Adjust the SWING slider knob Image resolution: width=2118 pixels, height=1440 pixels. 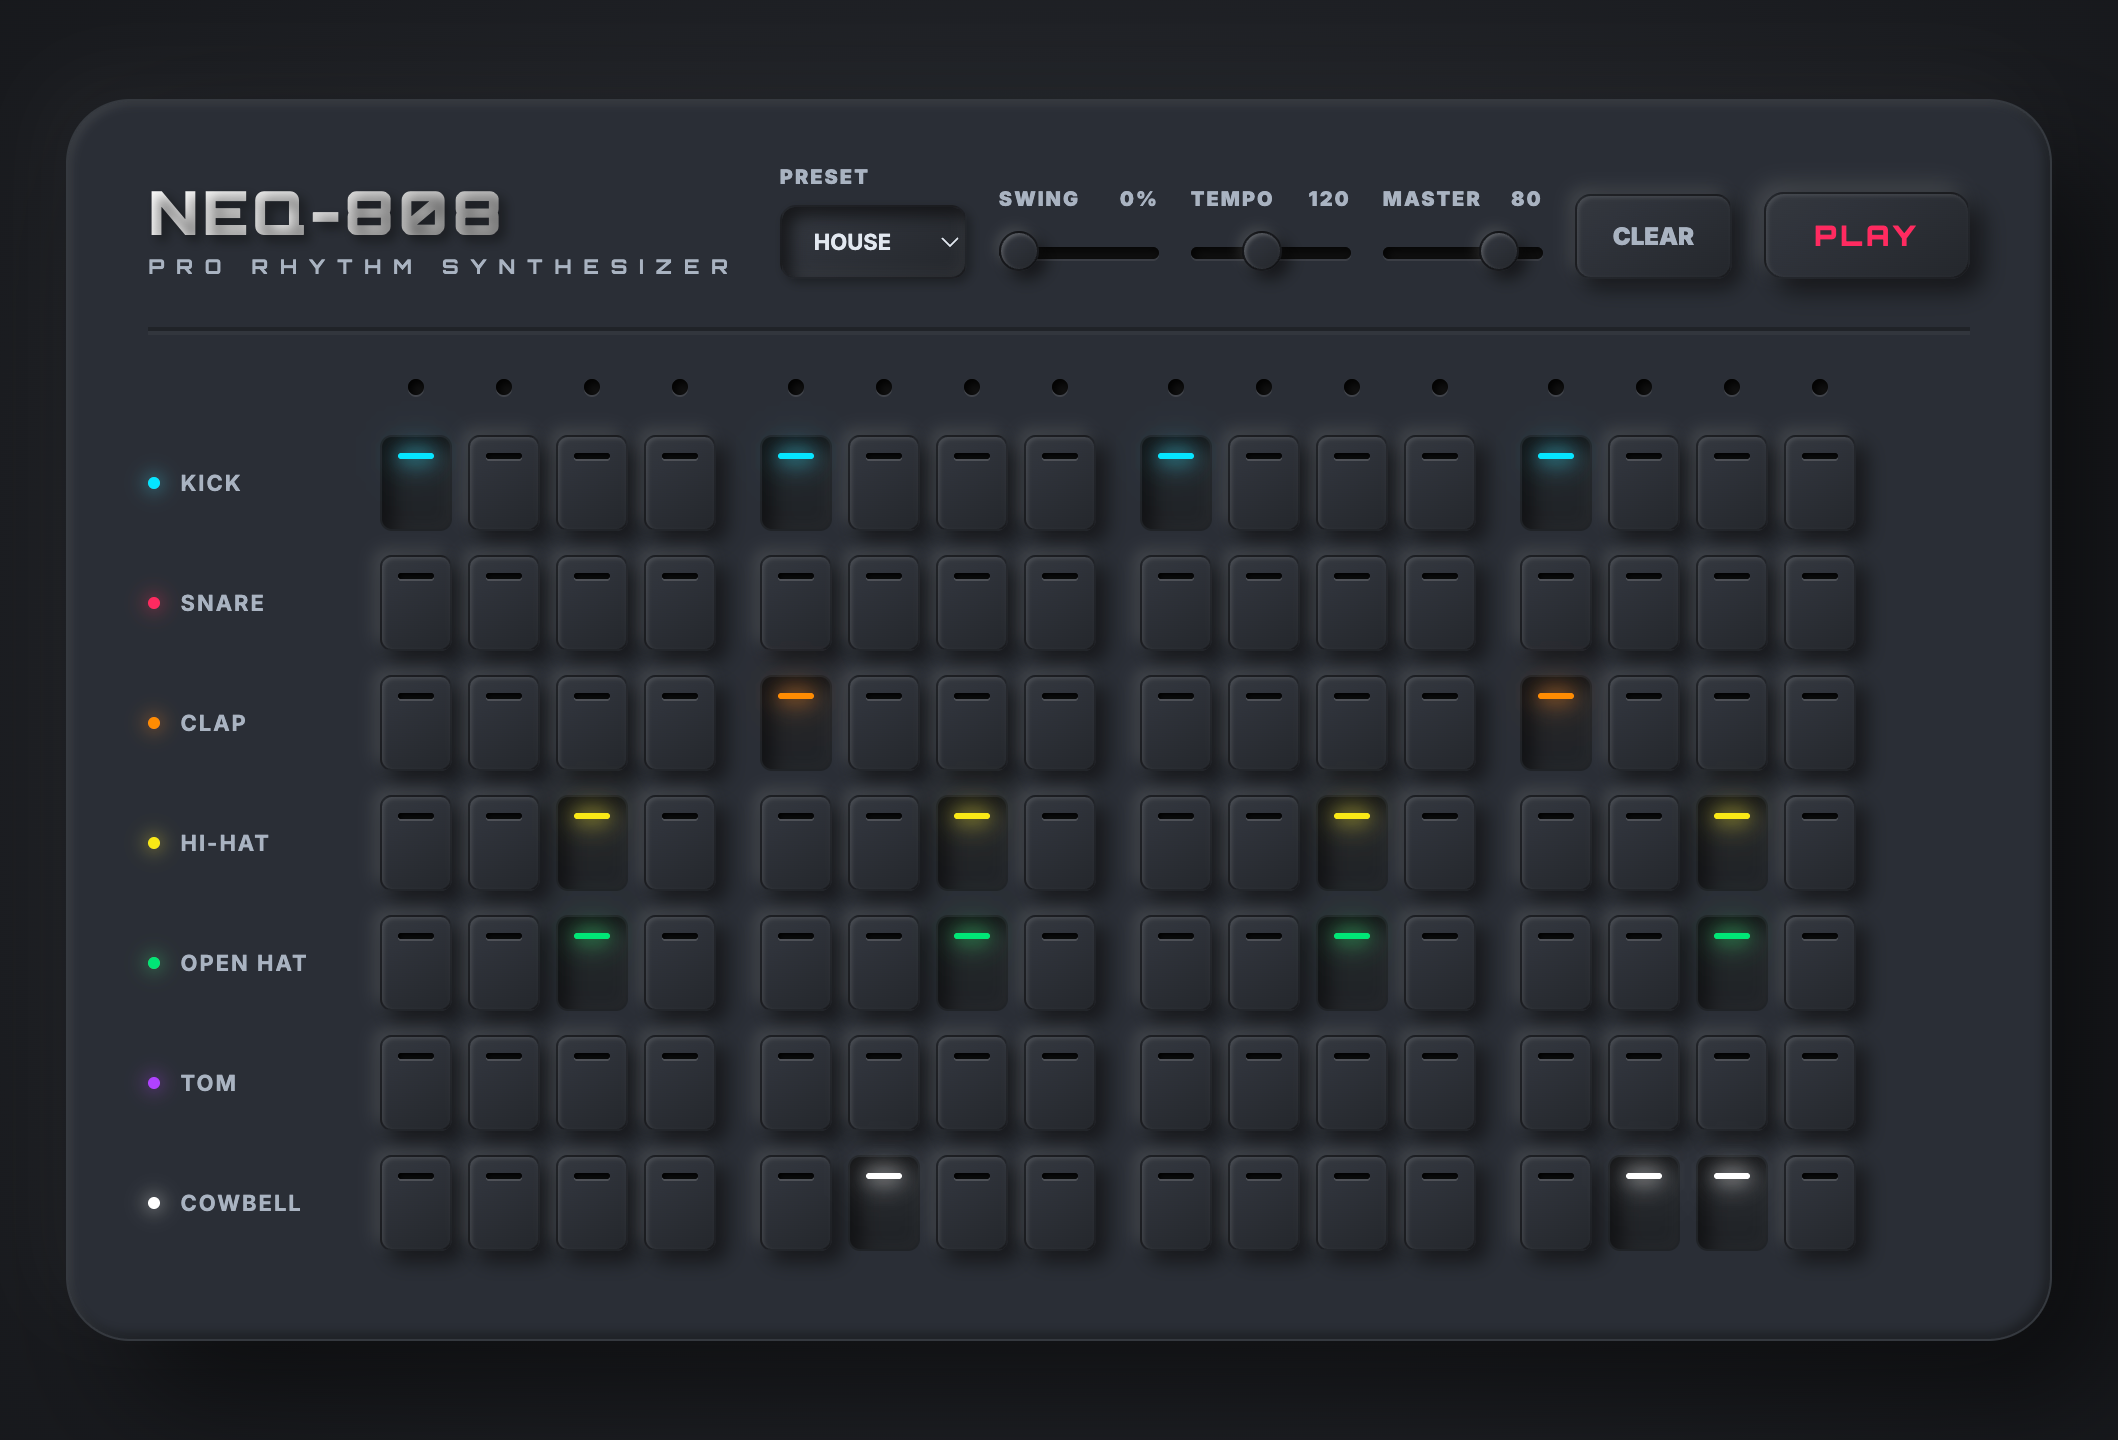tap(1019, 252)
